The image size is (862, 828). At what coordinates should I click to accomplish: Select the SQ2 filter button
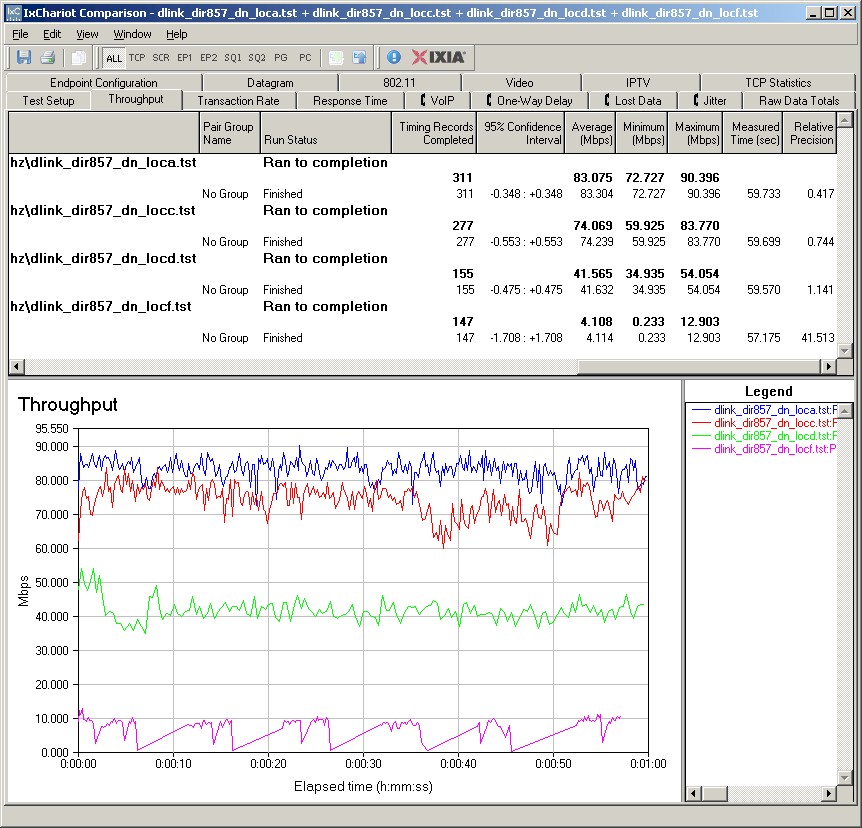[257, 58]
